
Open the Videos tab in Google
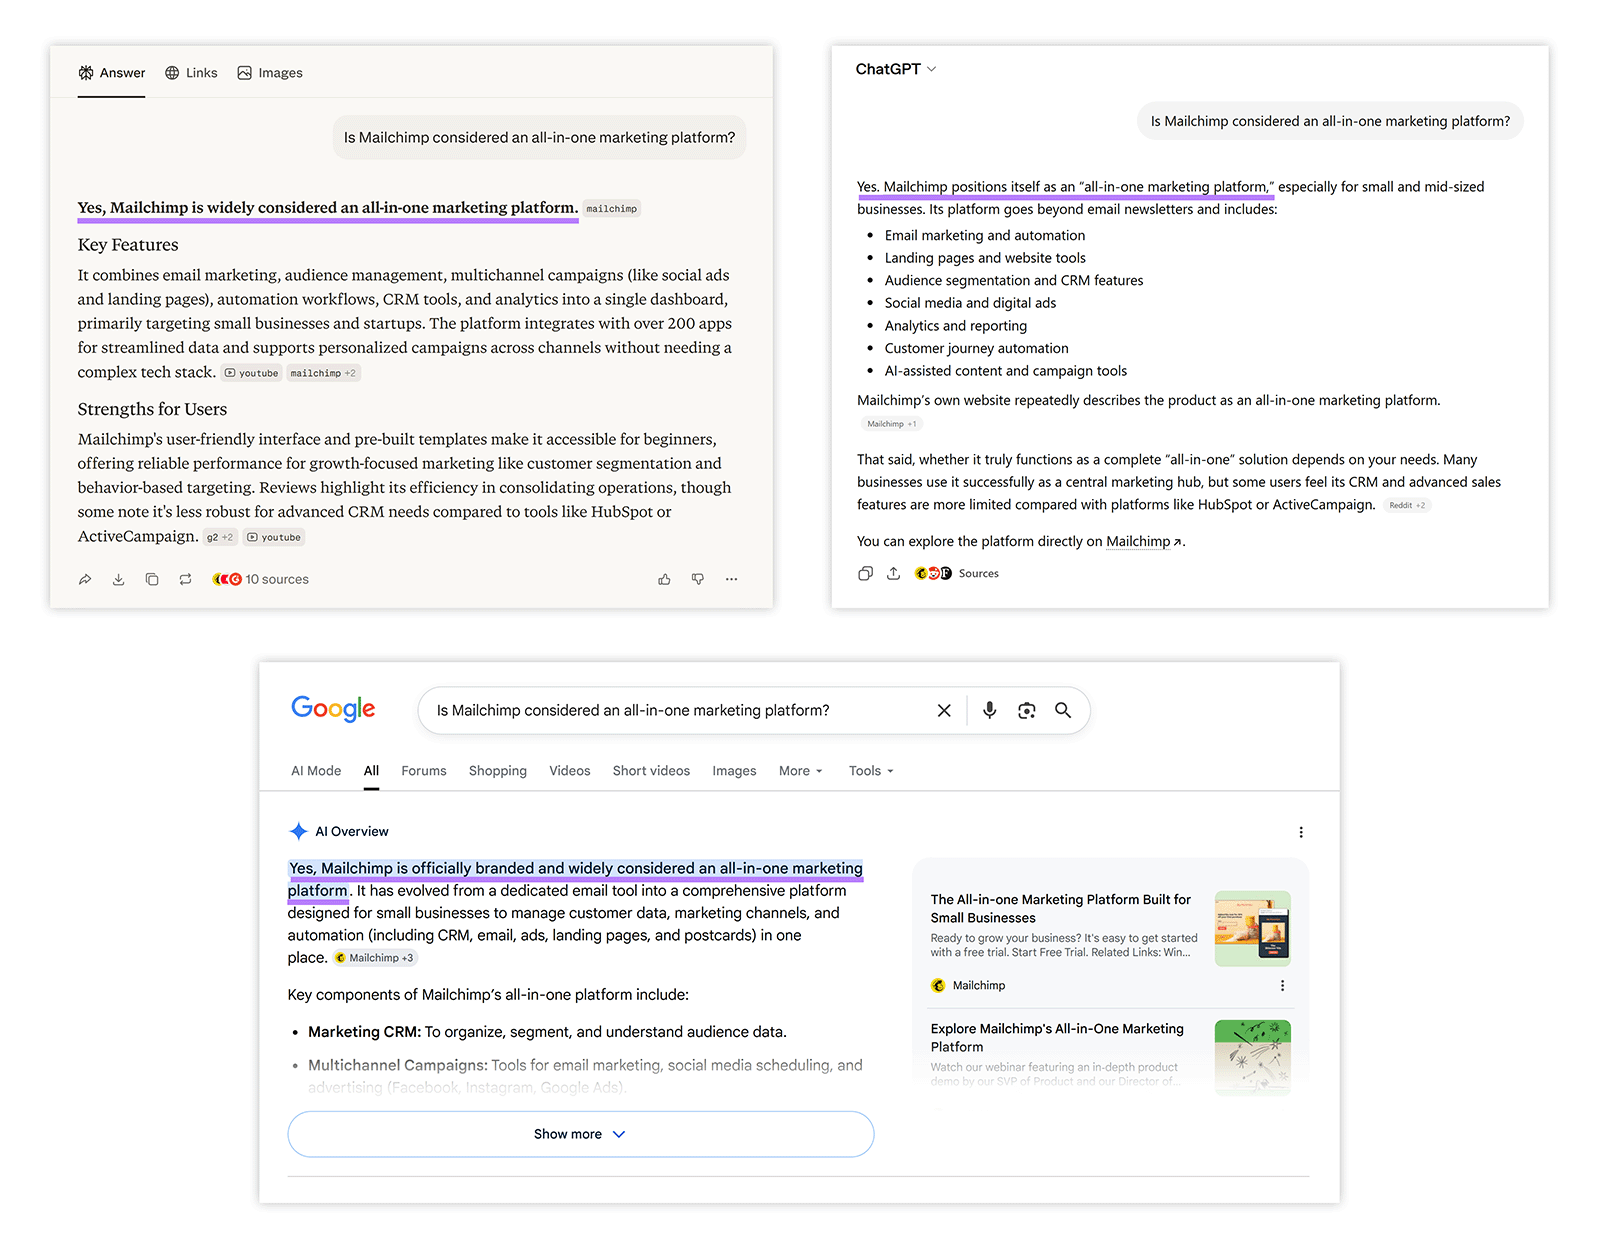point(570,771)
